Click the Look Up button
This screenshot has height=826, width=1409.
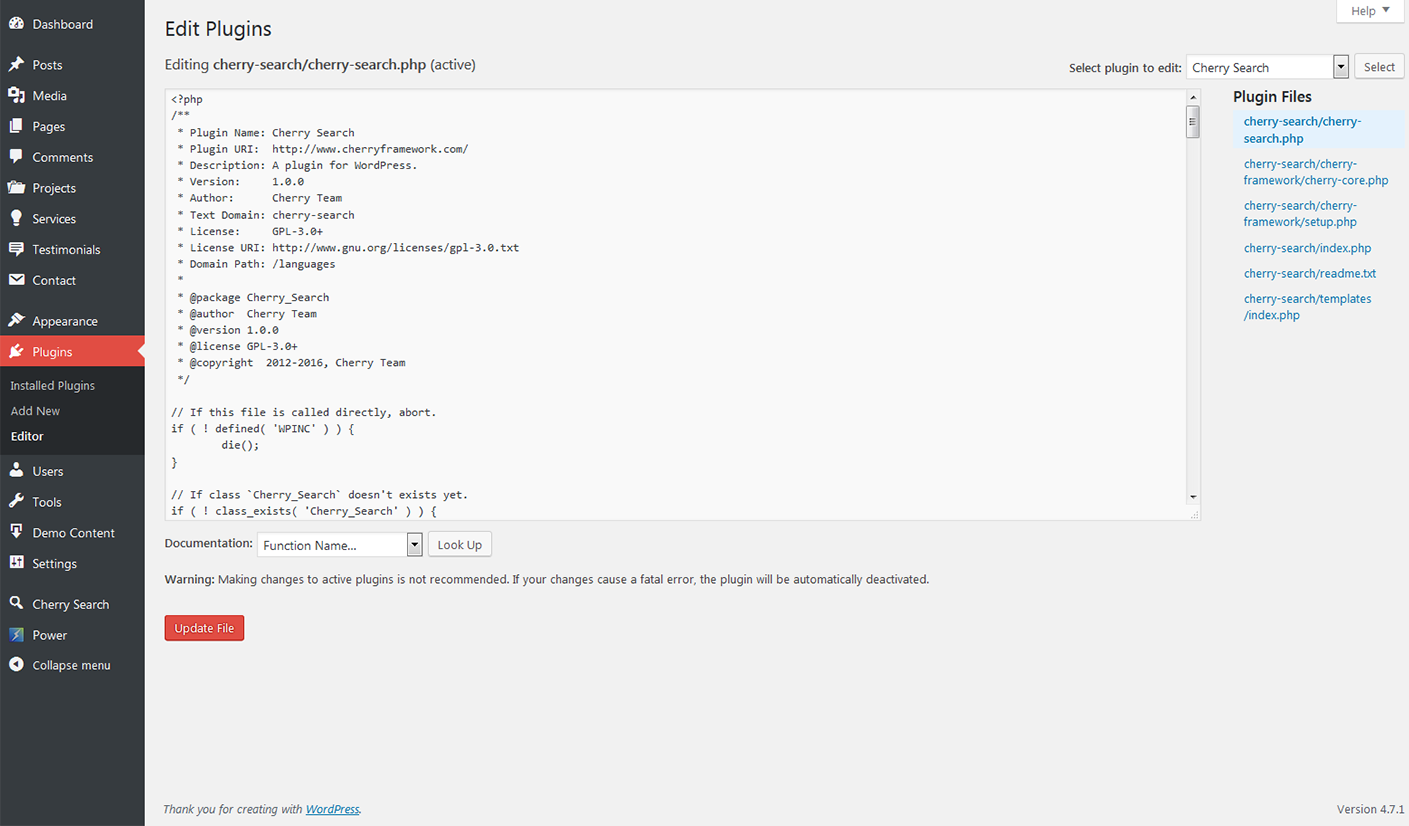click(x=460, y=545)
